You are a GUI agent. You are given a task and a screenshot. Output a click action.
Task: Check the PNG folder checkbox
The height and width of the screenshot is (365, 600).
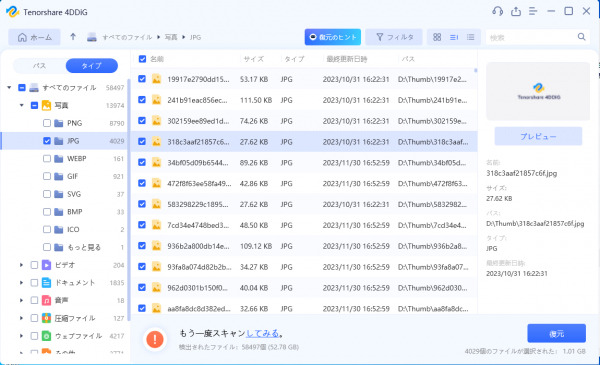pyautogui.click(x=47, y=123)
